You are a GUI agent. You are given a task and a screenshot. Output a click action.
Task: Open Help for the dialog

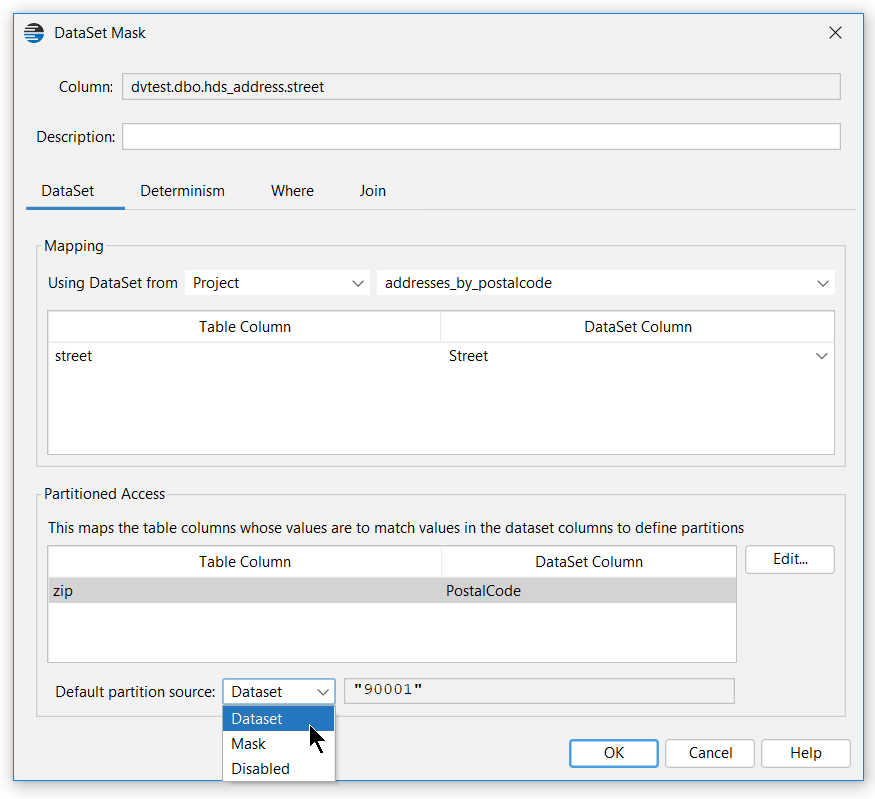click(x=806, y=753)
